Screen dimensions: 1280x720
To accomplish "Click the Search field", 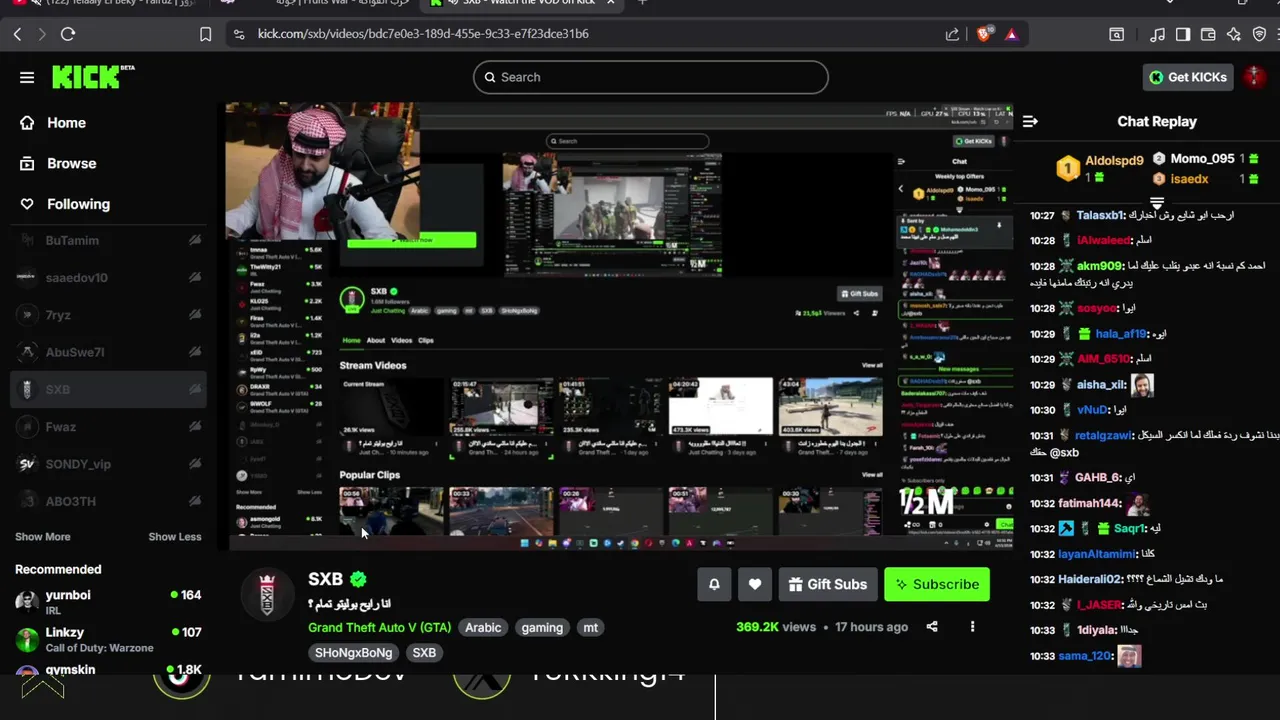I will click(x=651, y=77).
